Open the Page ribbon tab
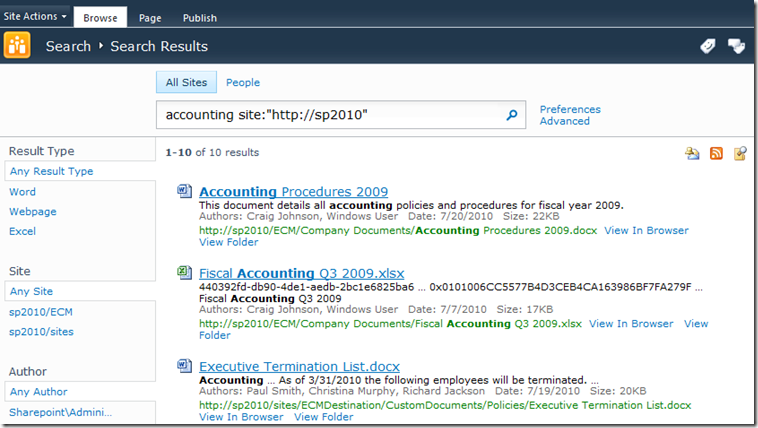 (150, 18)
